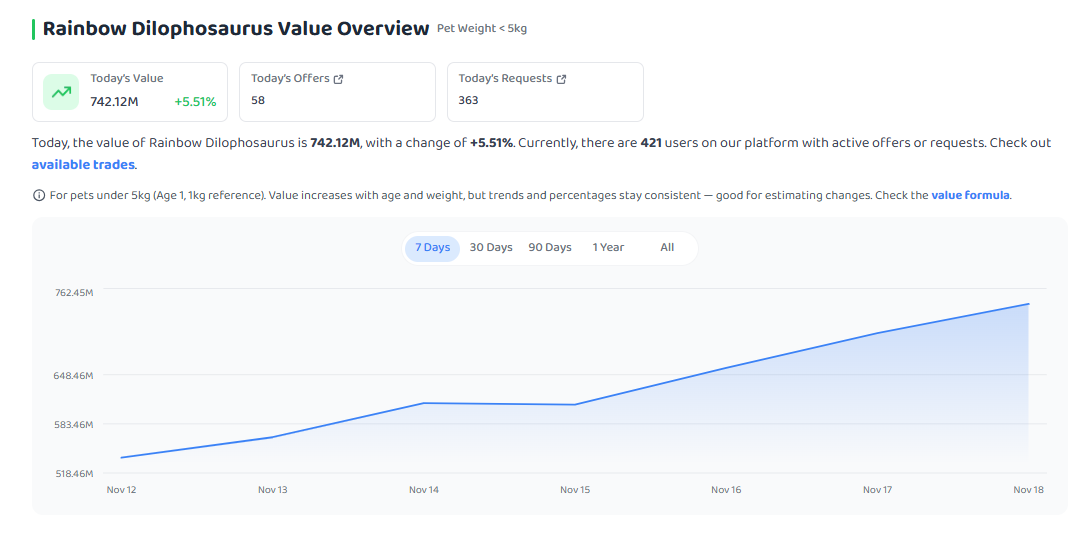
Task: Click the 583.46M y-axis label
Action: [73, 425]
